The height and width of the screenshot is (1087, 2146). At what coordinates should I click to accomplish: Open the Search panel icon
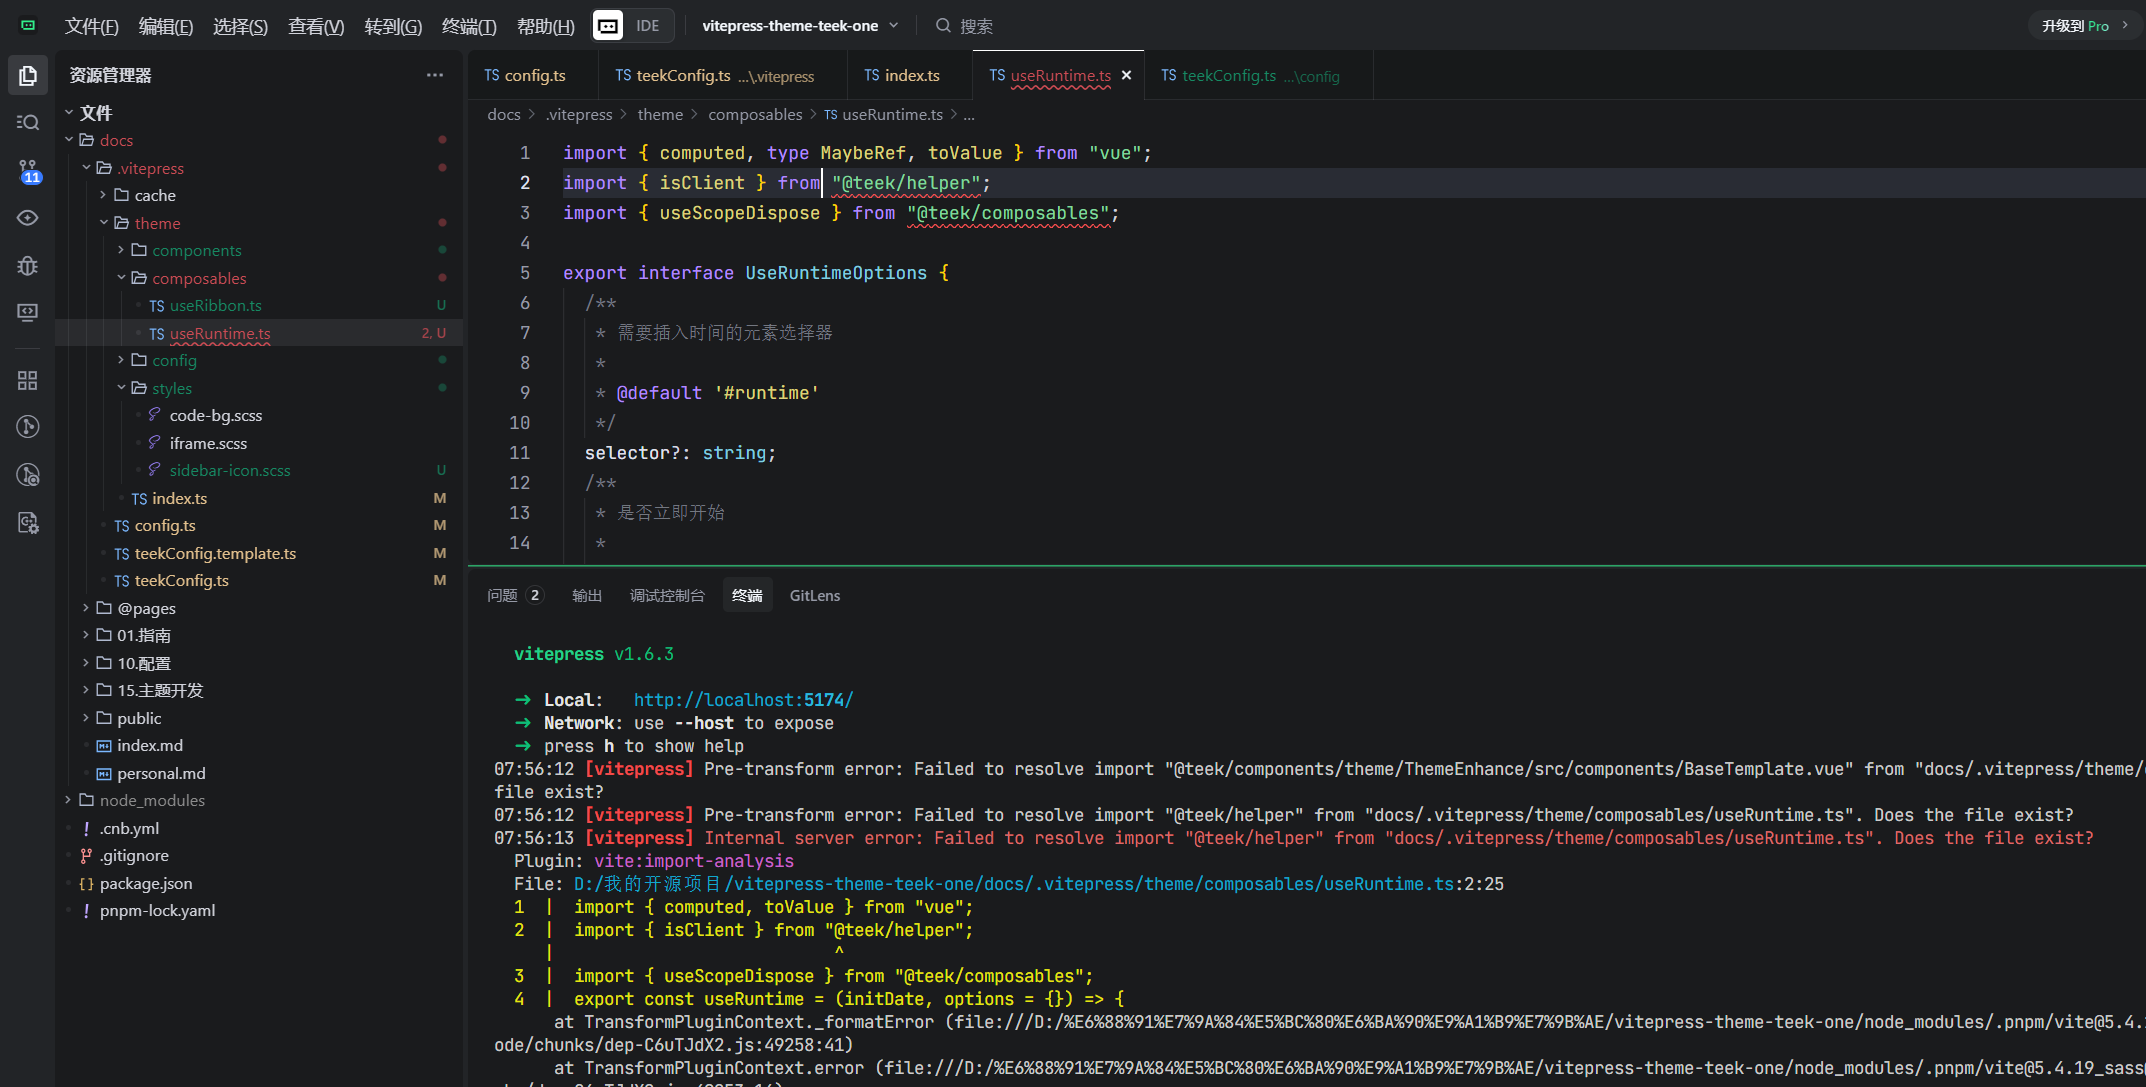point(28,122)
